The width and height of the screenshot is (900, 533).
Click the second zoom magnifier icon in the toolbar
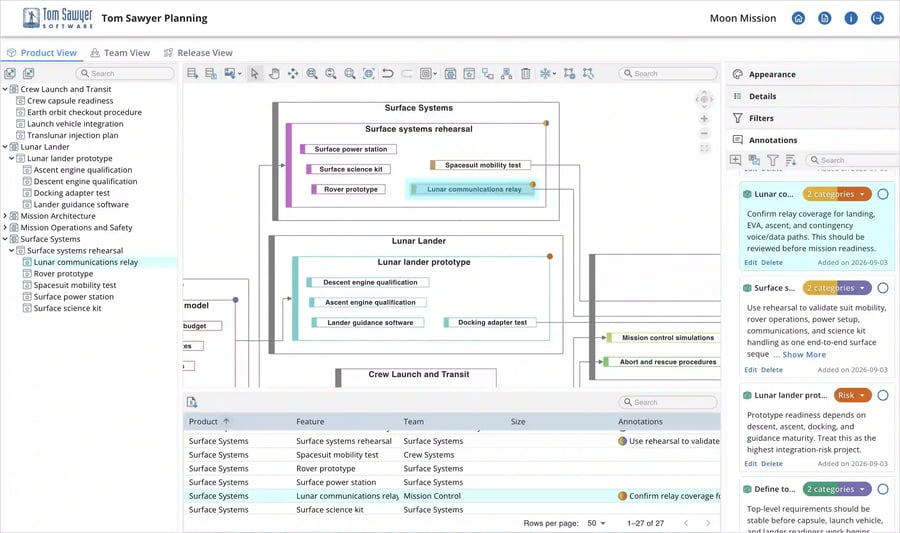[x=331, y=73]
